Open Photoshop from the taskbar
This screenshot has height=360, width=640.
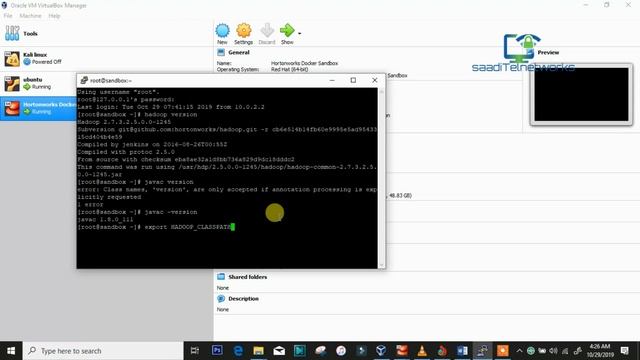(217, 350)
